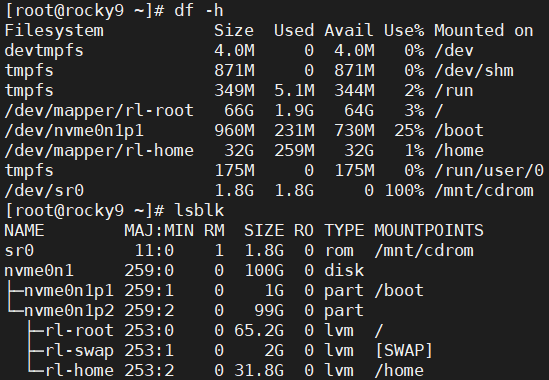549x380 pixels.
Task: Click the '253:1' device number
Action: (x=149, y=351)
